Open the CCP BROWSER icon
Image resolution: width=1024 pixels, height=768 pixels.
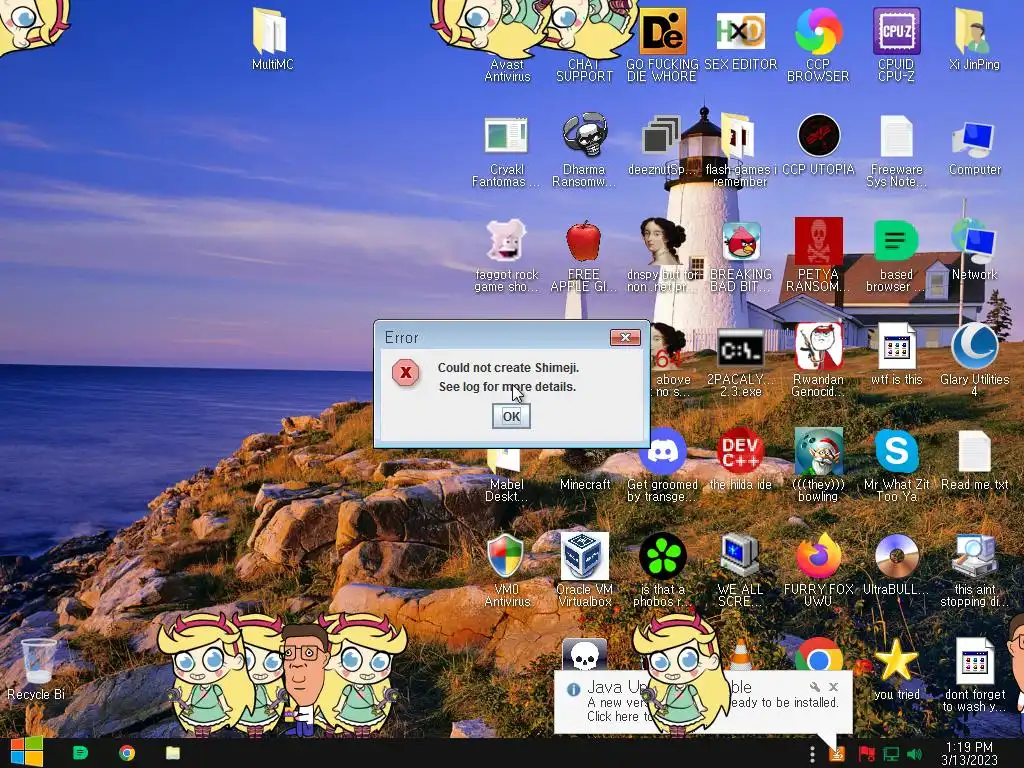tap(818, 46)
